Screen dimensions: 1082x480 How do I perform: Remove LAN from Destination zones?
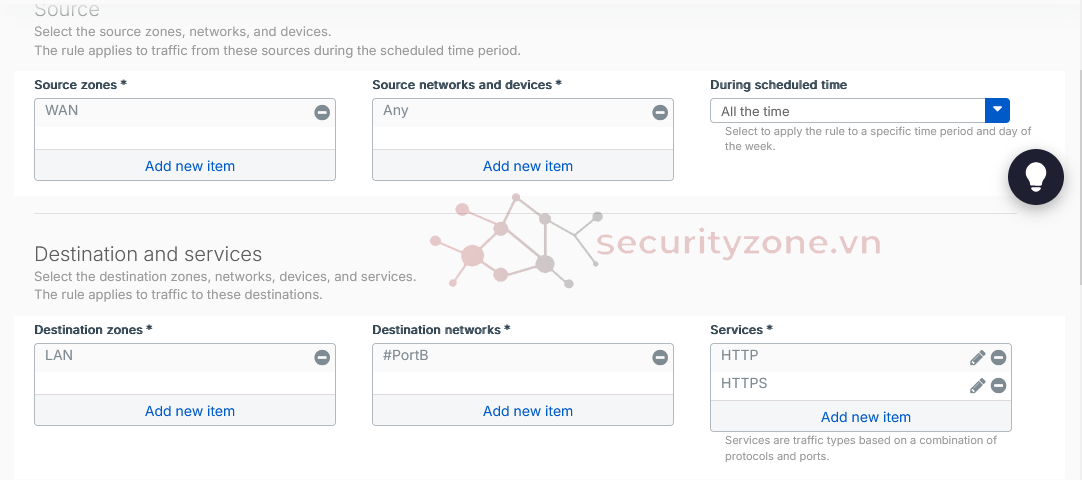[322, 357]
